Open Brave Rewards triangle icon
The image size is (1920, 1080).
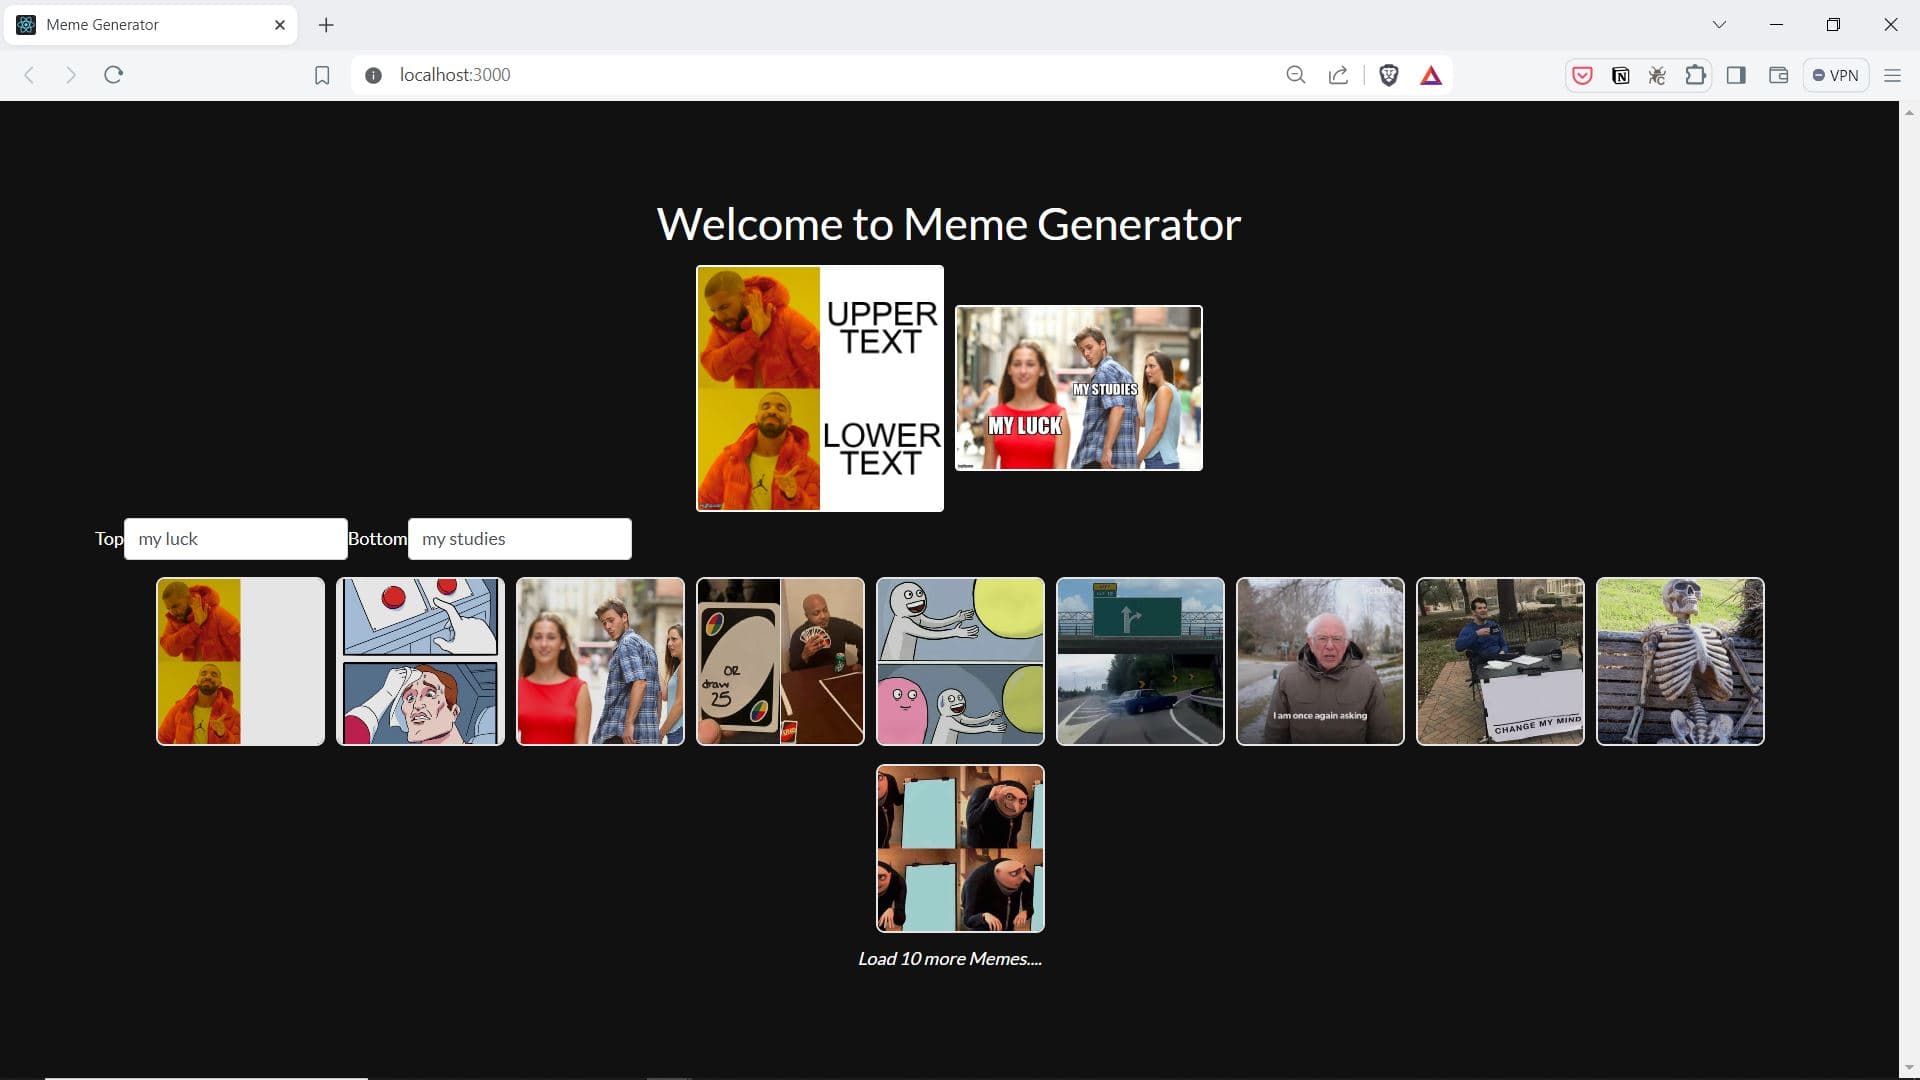[1431, 75]
